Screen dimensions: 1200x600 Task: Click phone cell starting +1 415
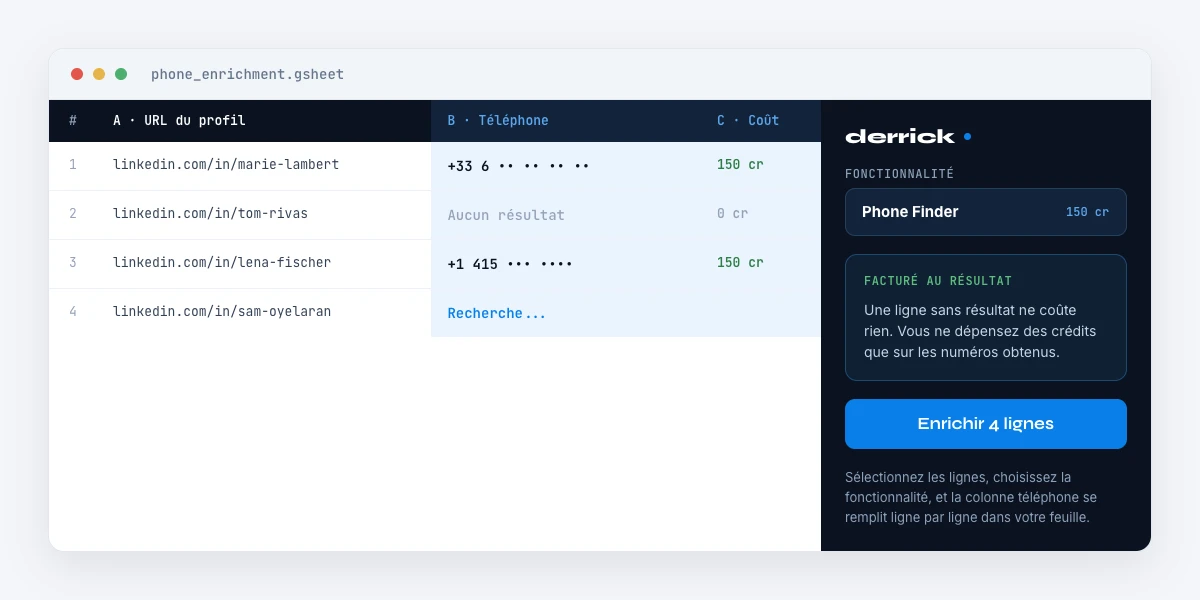pyautogui.click(x=510, y=263)
